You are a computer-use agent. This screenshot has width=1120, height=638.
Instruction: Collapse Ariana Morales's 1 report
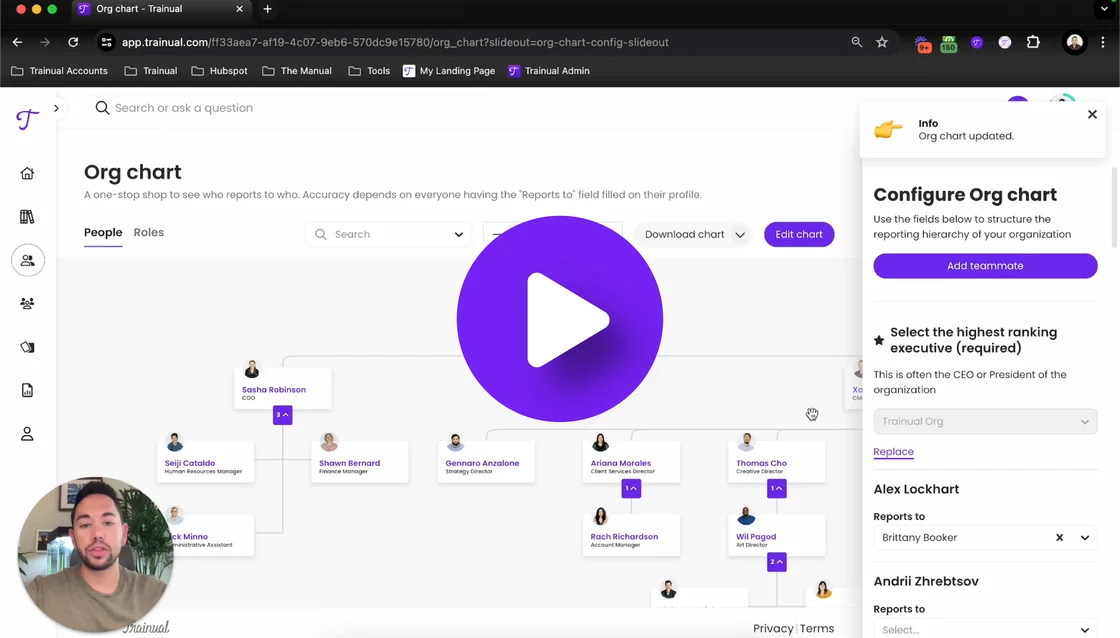(631, 488)
